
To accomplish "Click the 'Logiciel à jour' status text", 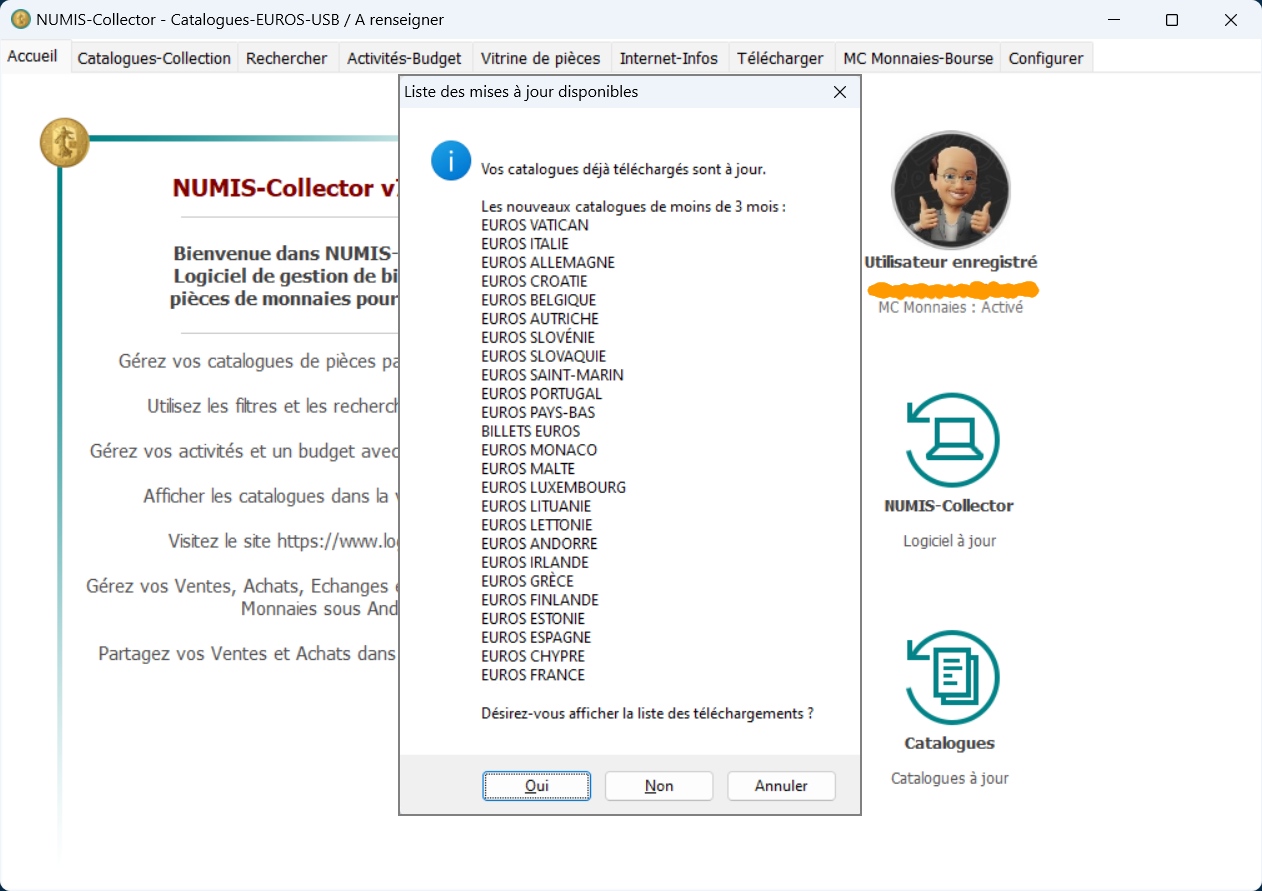I will [x=950, y=541].
